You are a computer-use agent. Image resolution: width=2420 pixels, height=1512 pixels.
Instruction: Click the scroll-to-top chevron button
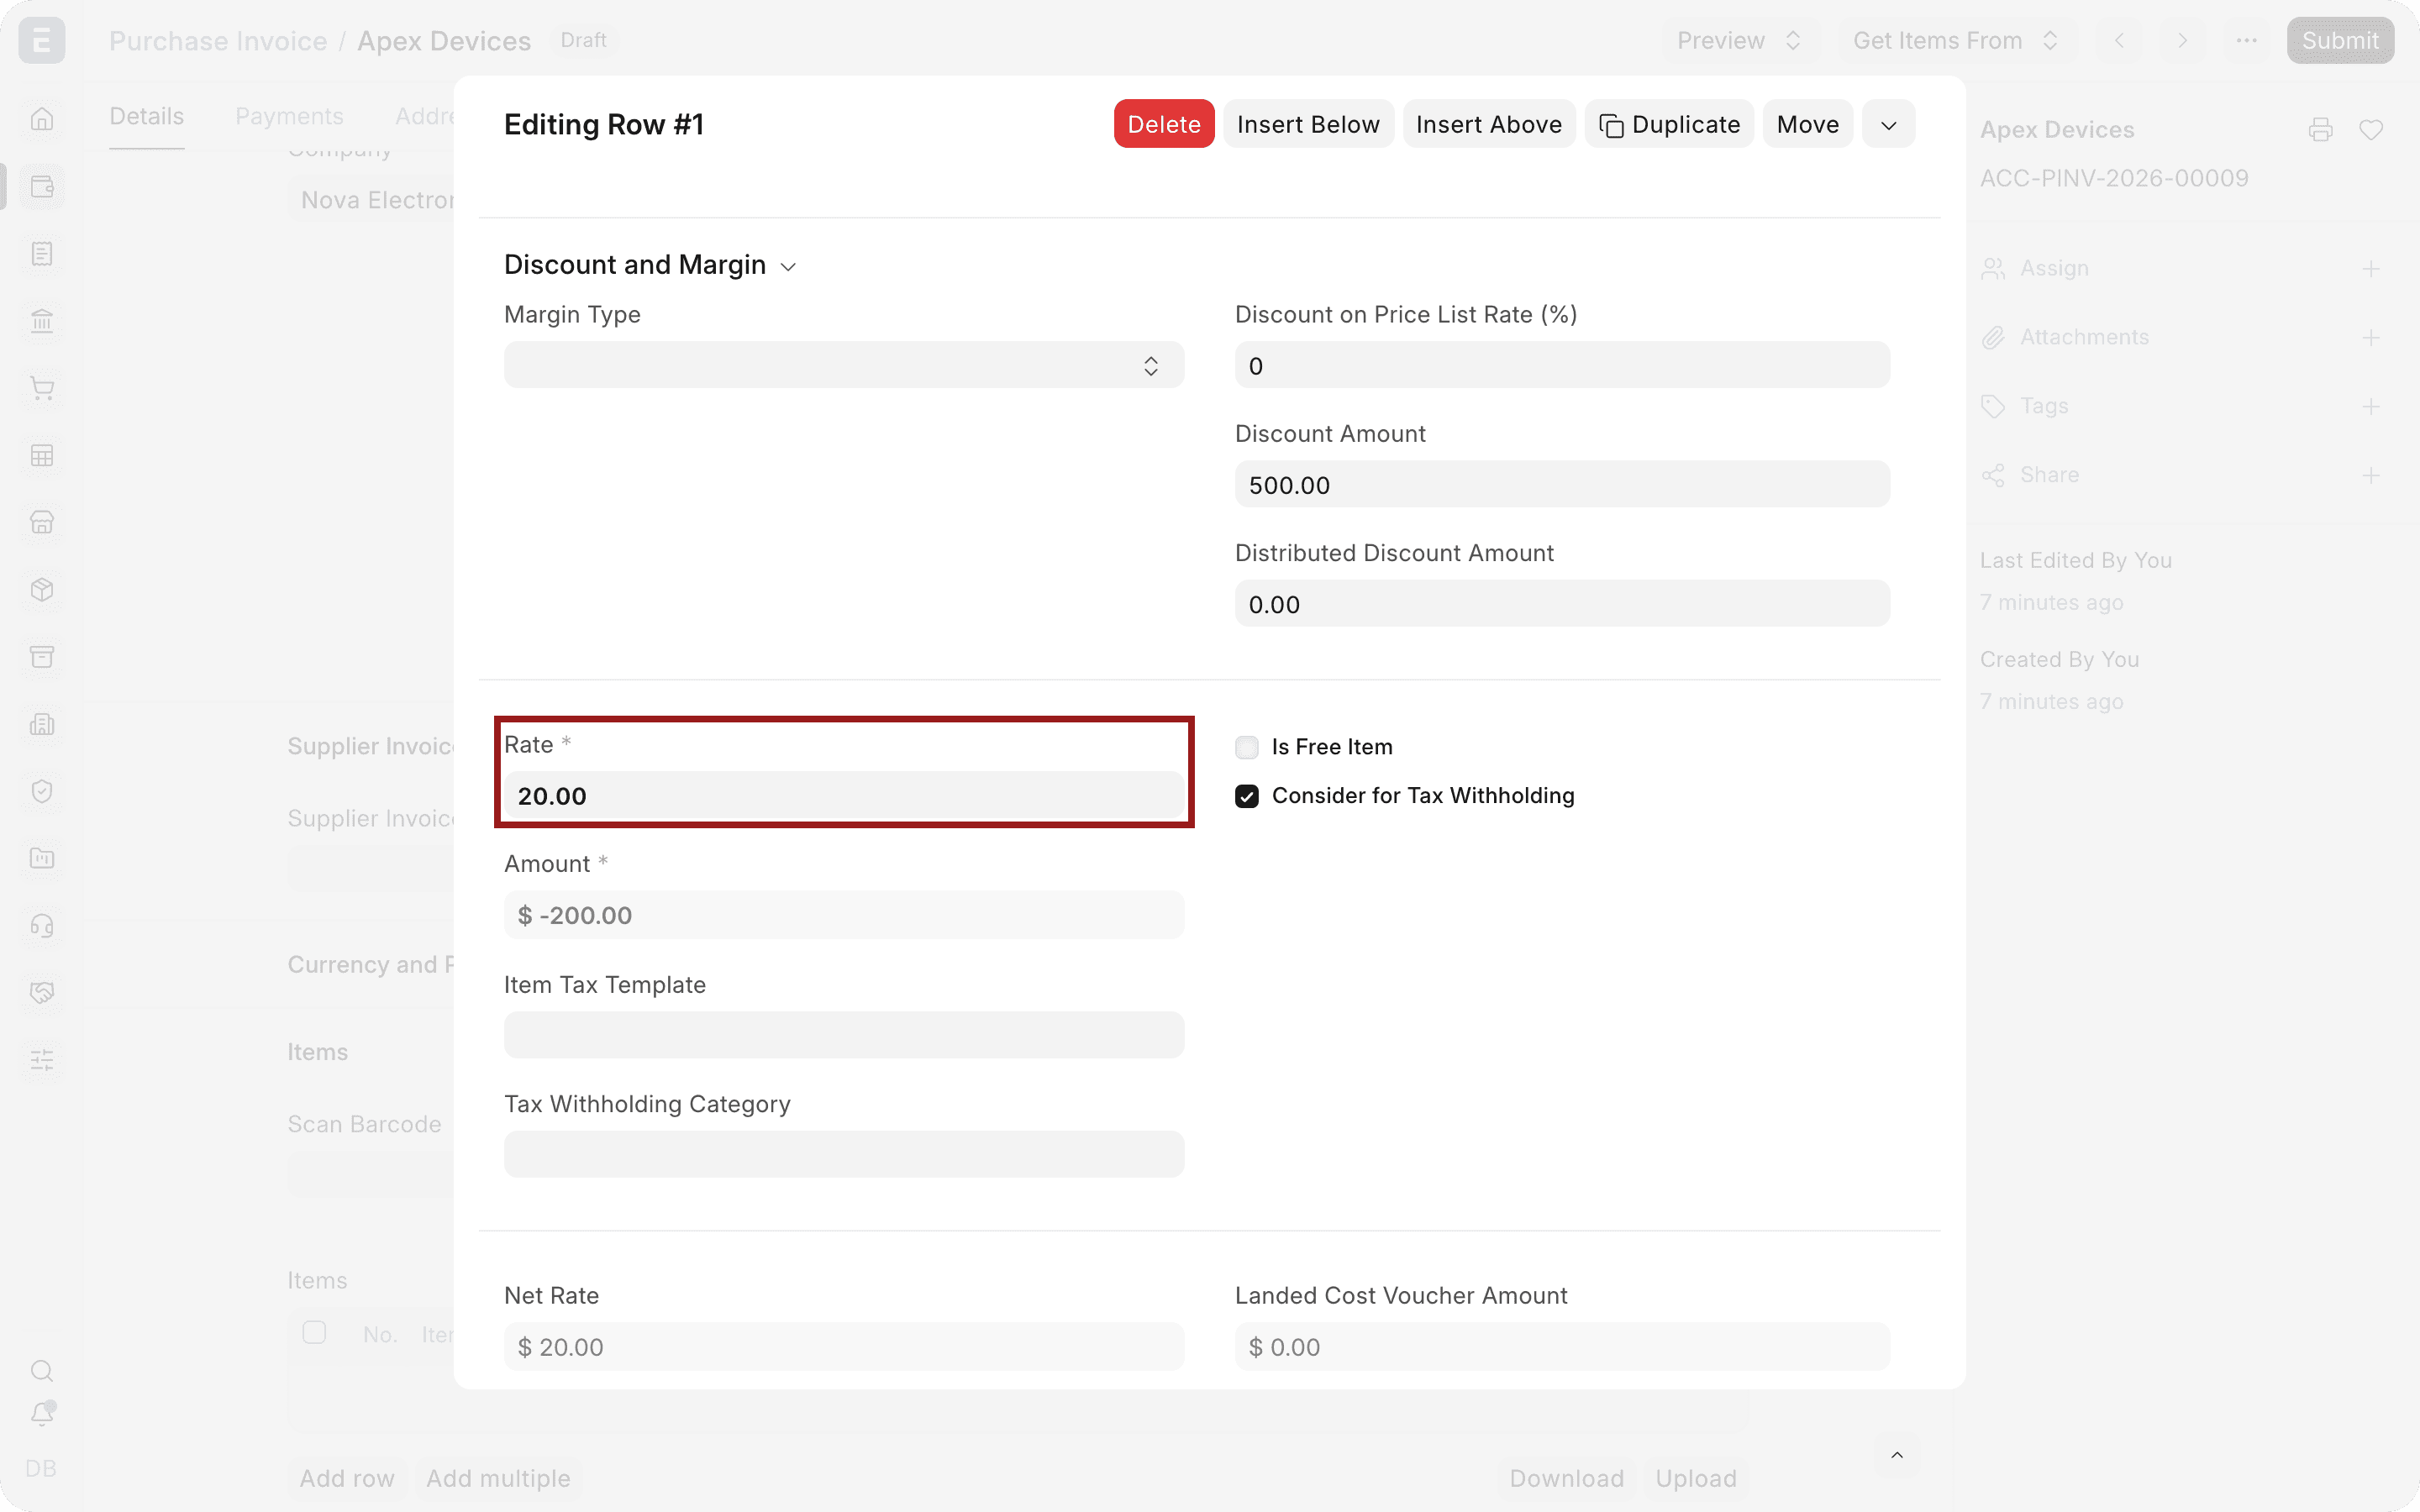tap(1896, 1456)
